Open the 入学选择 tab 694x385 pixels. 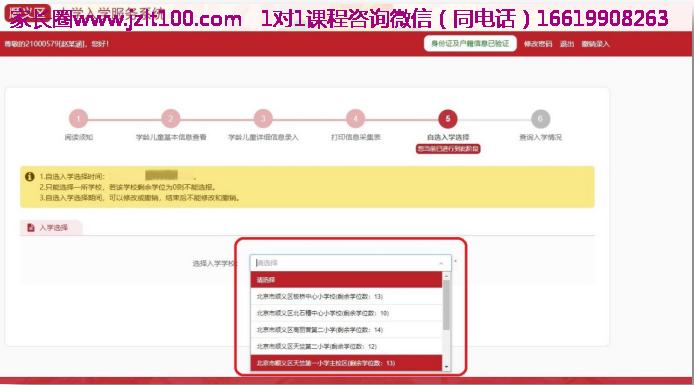point(51,227)
